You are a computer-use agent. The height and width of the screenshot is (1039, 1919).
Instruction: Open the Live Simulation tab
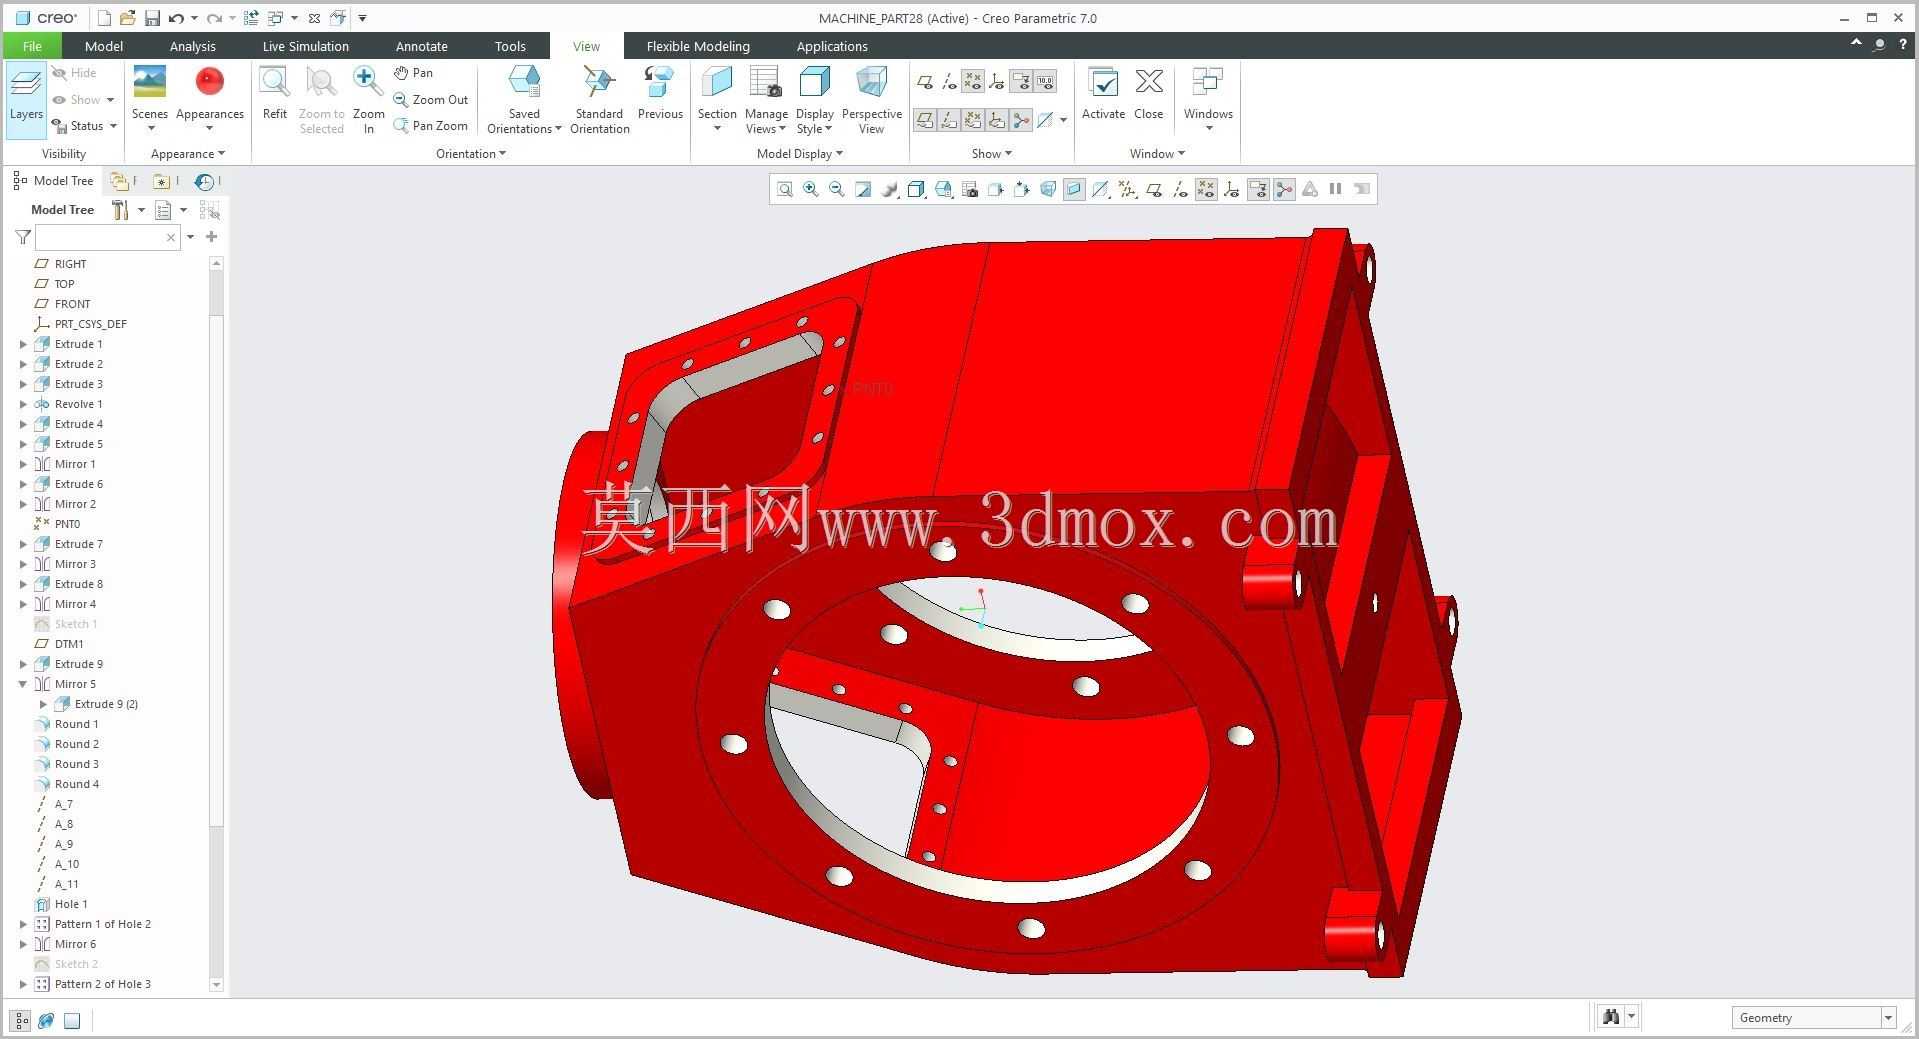point(305,46)
